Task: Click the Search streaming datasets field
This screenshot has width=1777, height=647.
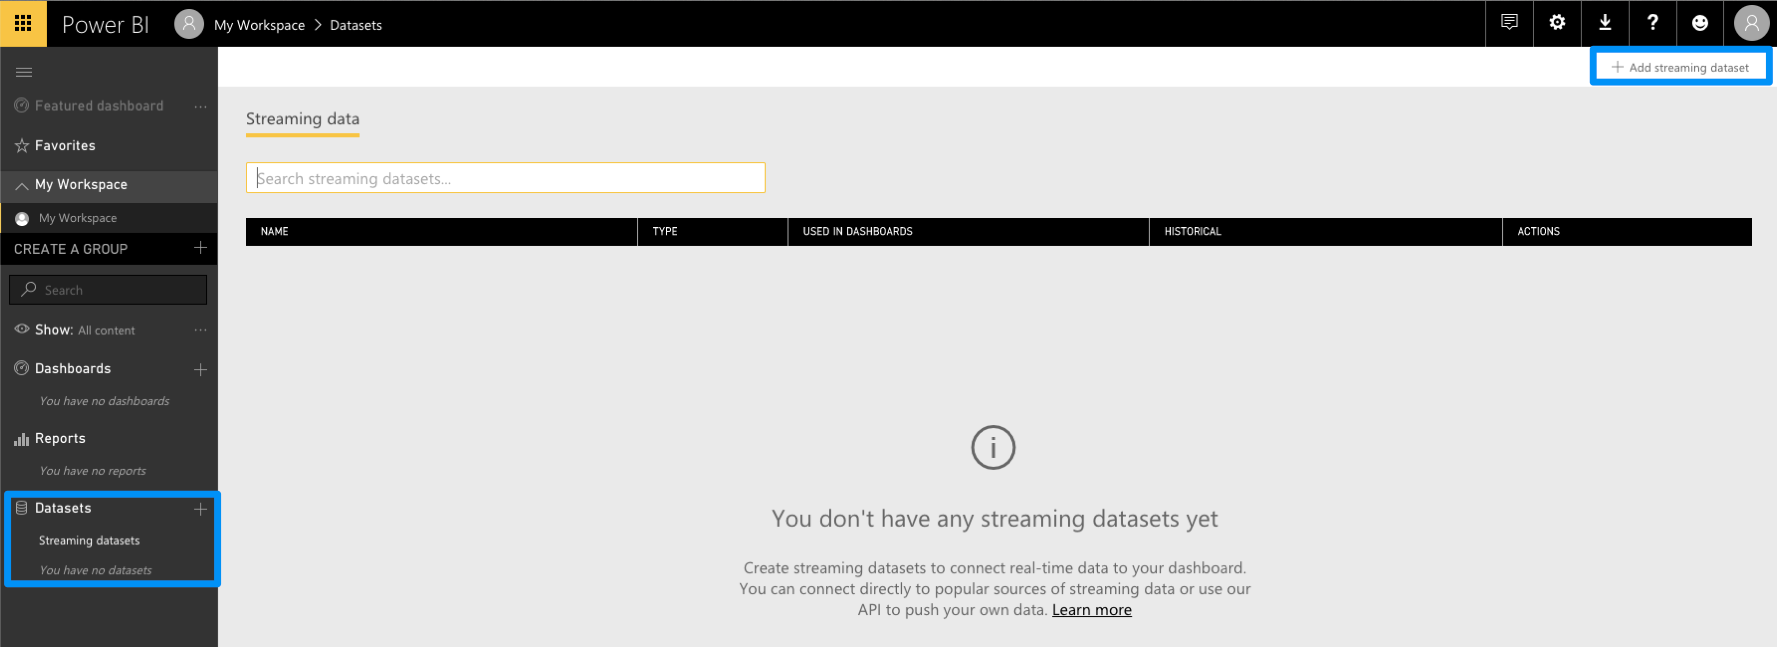Action: tap(505, 178)
